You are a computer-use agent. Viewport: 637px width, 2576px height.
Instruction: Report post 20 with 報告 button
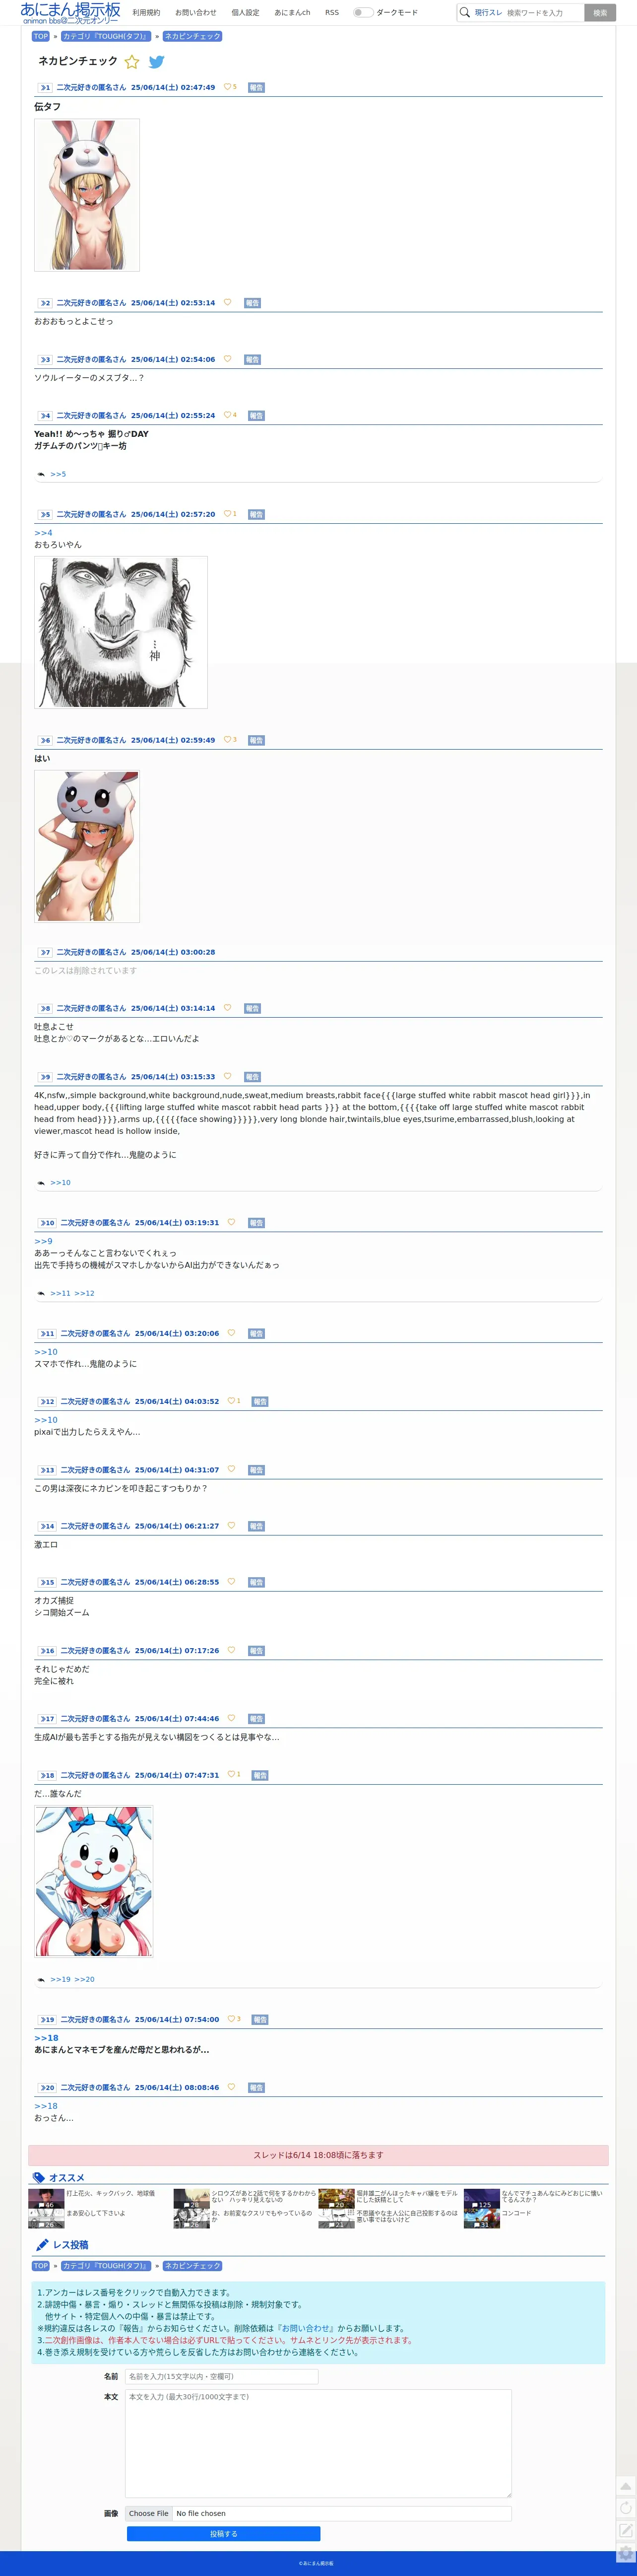click(x=256, y=2087)
